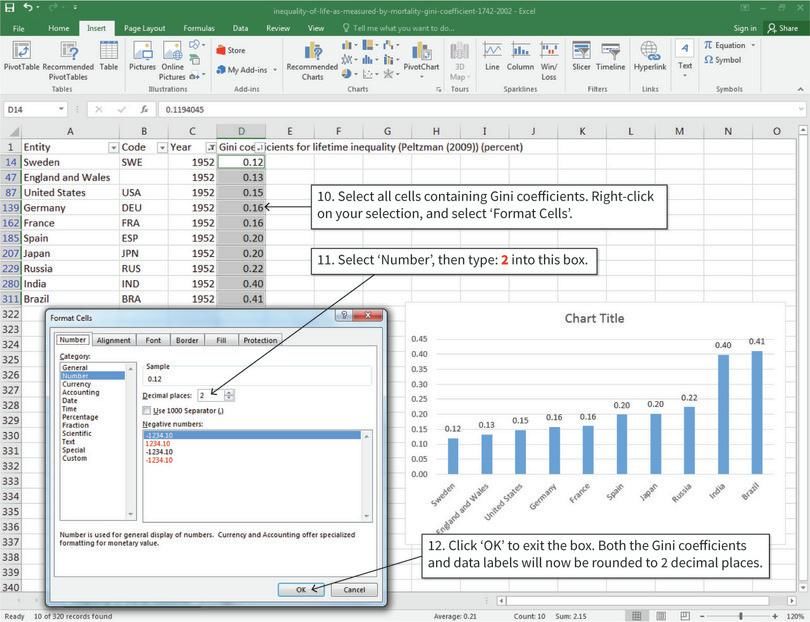Click the zoom slider in status bar

pyautogui.click(x=741, y=616)
